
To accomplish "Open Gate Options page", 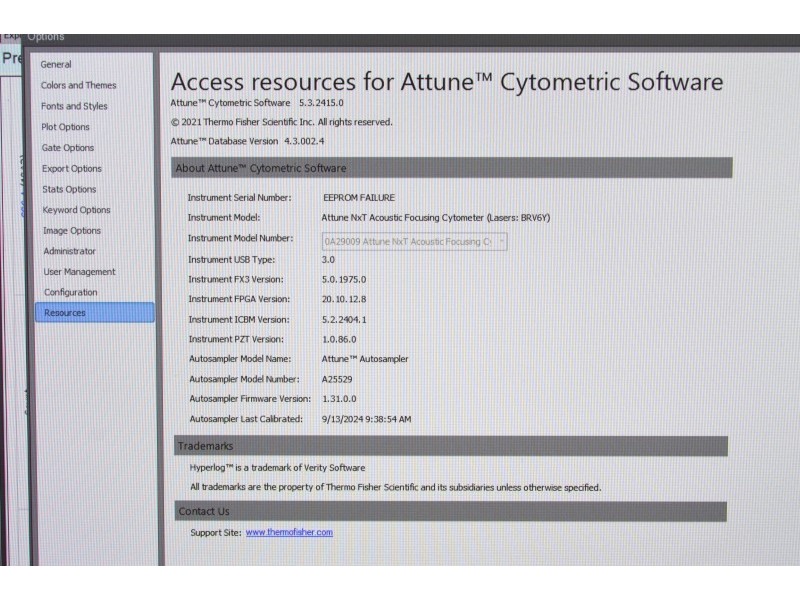I will (68, 148).
